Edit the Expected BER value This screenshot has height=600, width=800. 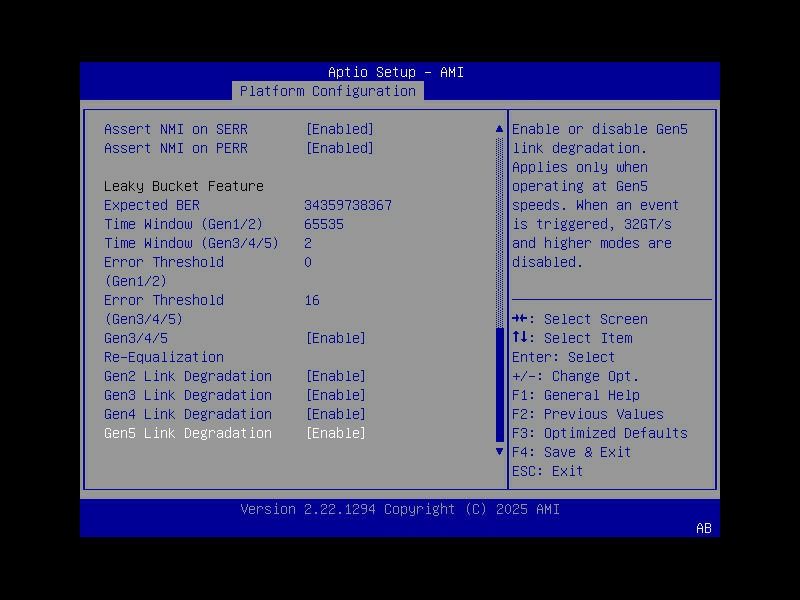pyautogui.click(x=347, y=205)
